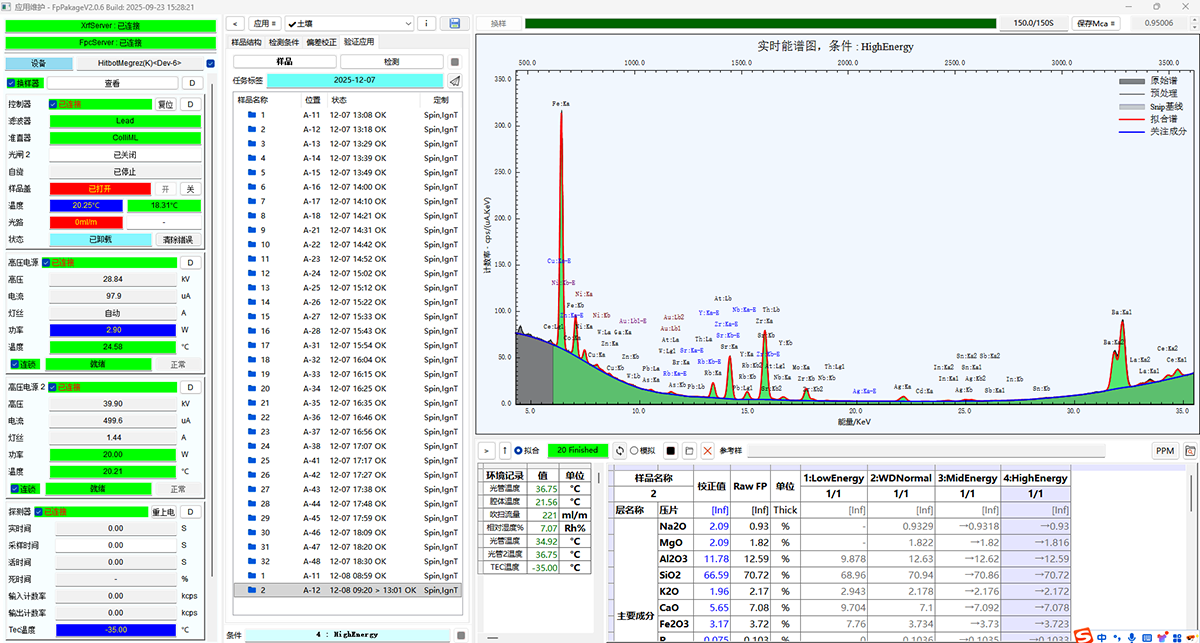This screenshot has height=643, width=1200.
Task: Click the blue floppy-disk save icon
Action: 455,23
